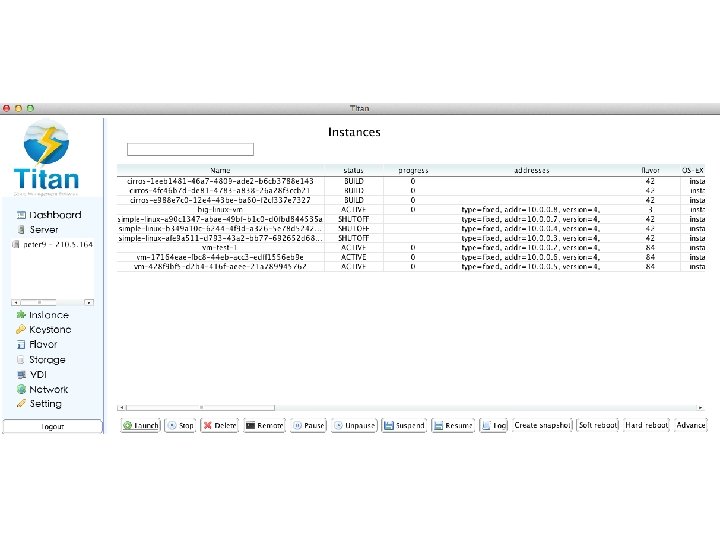Open Server in the sidebar
Viewport: 720px width, 540px height.
coord(44,229)
